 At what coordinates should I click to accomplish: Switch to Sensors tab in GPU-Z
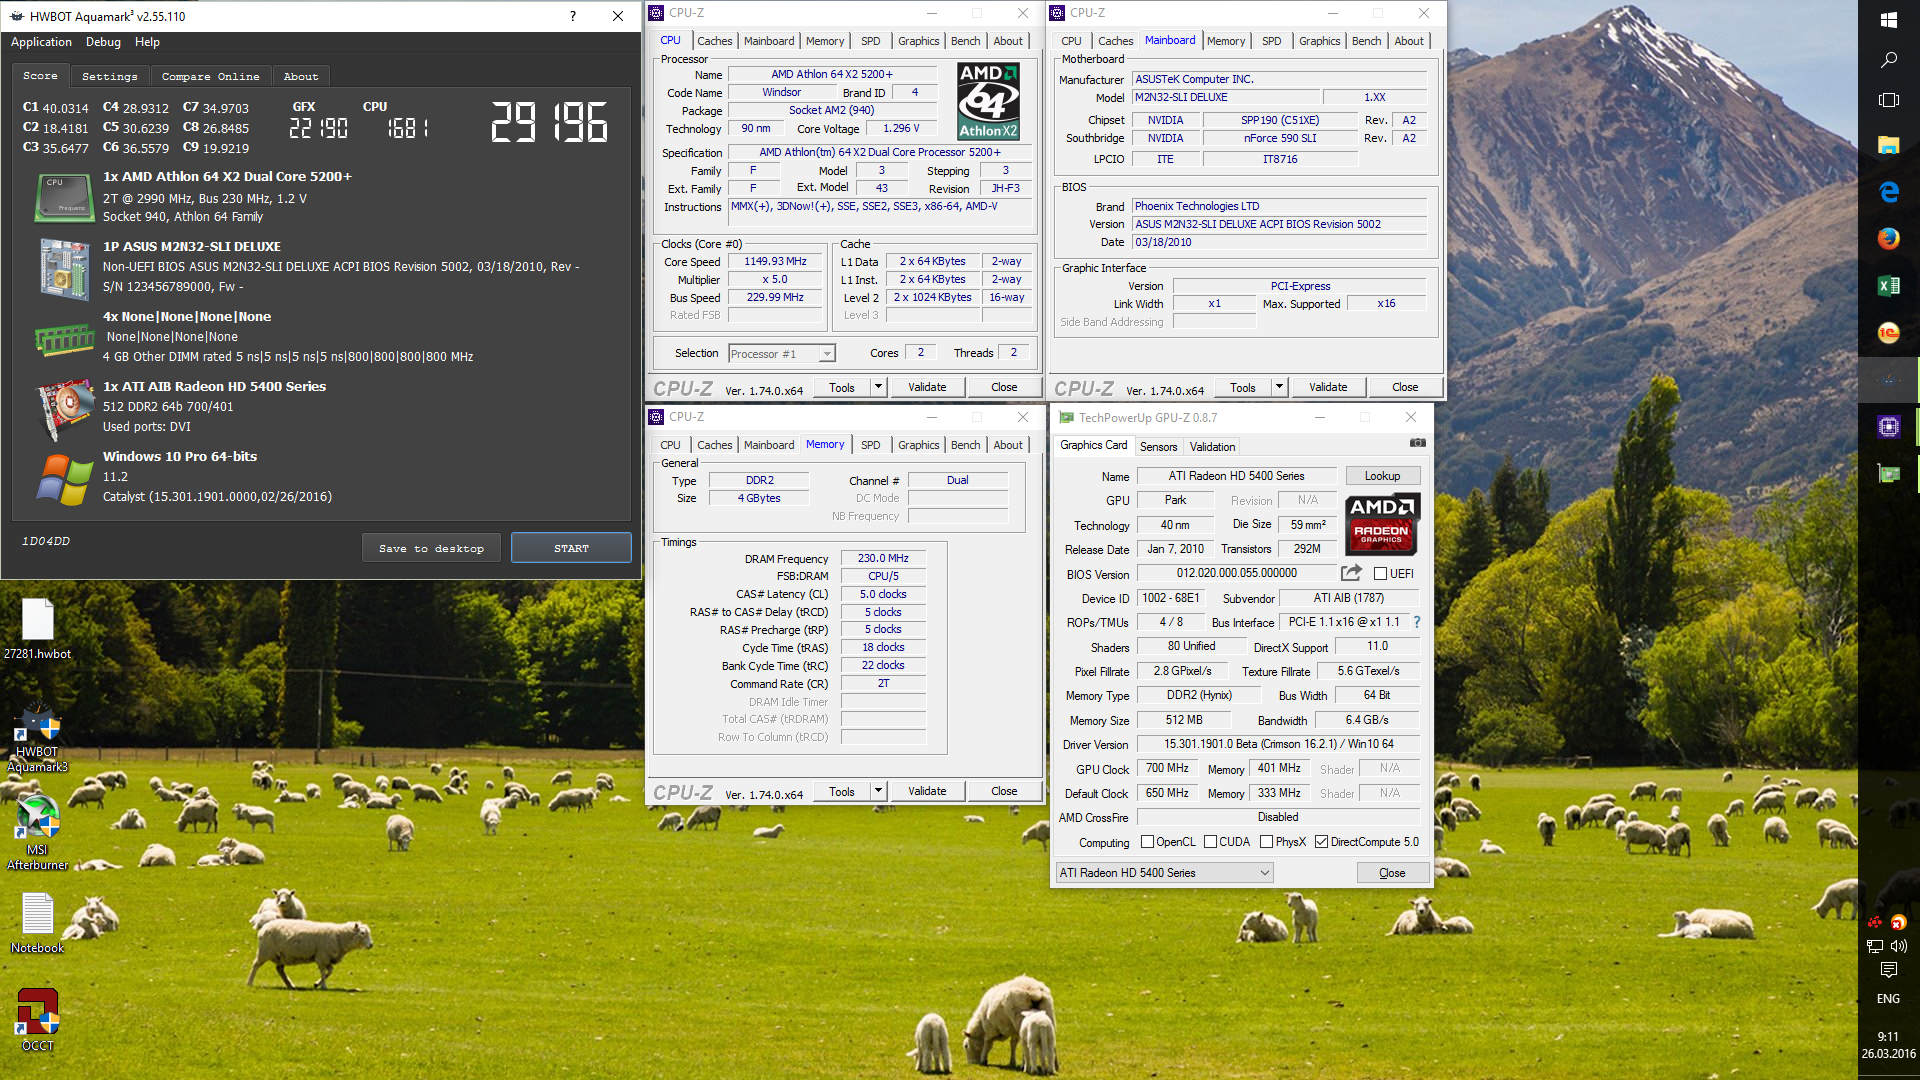[x=1158, y=447]
